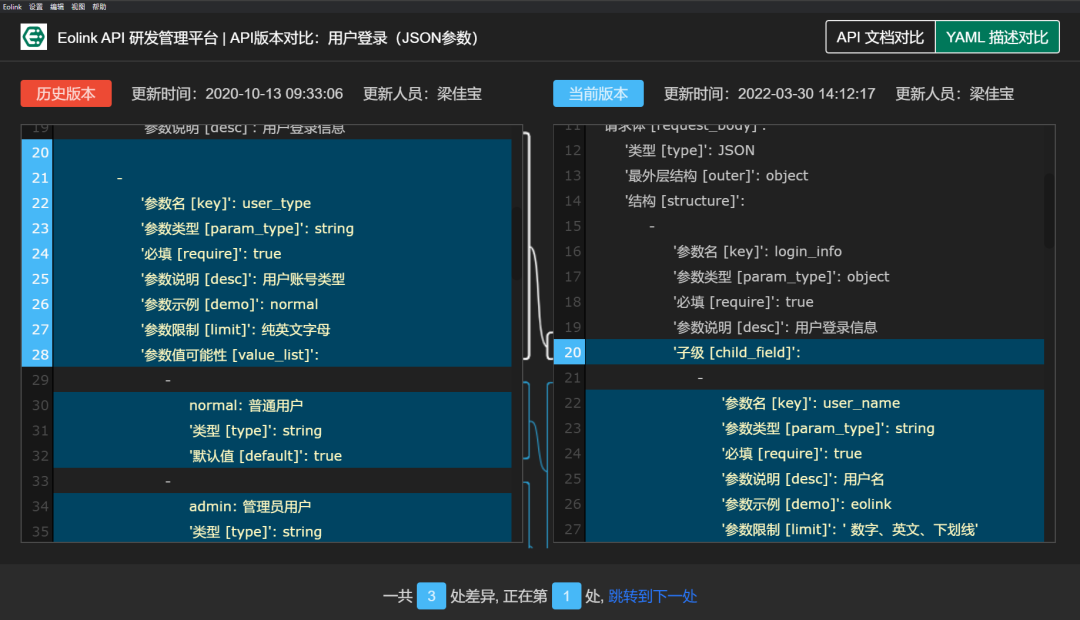
Task: Open the 编辑 menu
Action: [58, 6]
